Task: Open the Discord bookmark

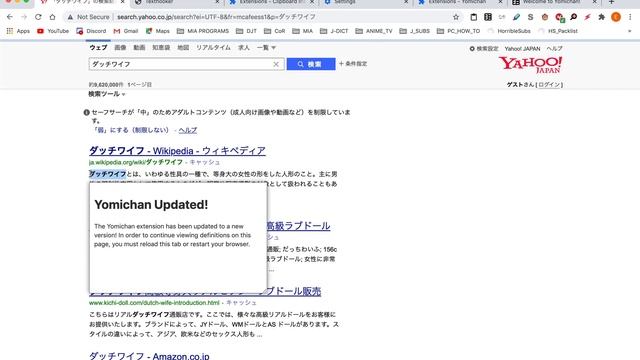Action: [91, 31]
